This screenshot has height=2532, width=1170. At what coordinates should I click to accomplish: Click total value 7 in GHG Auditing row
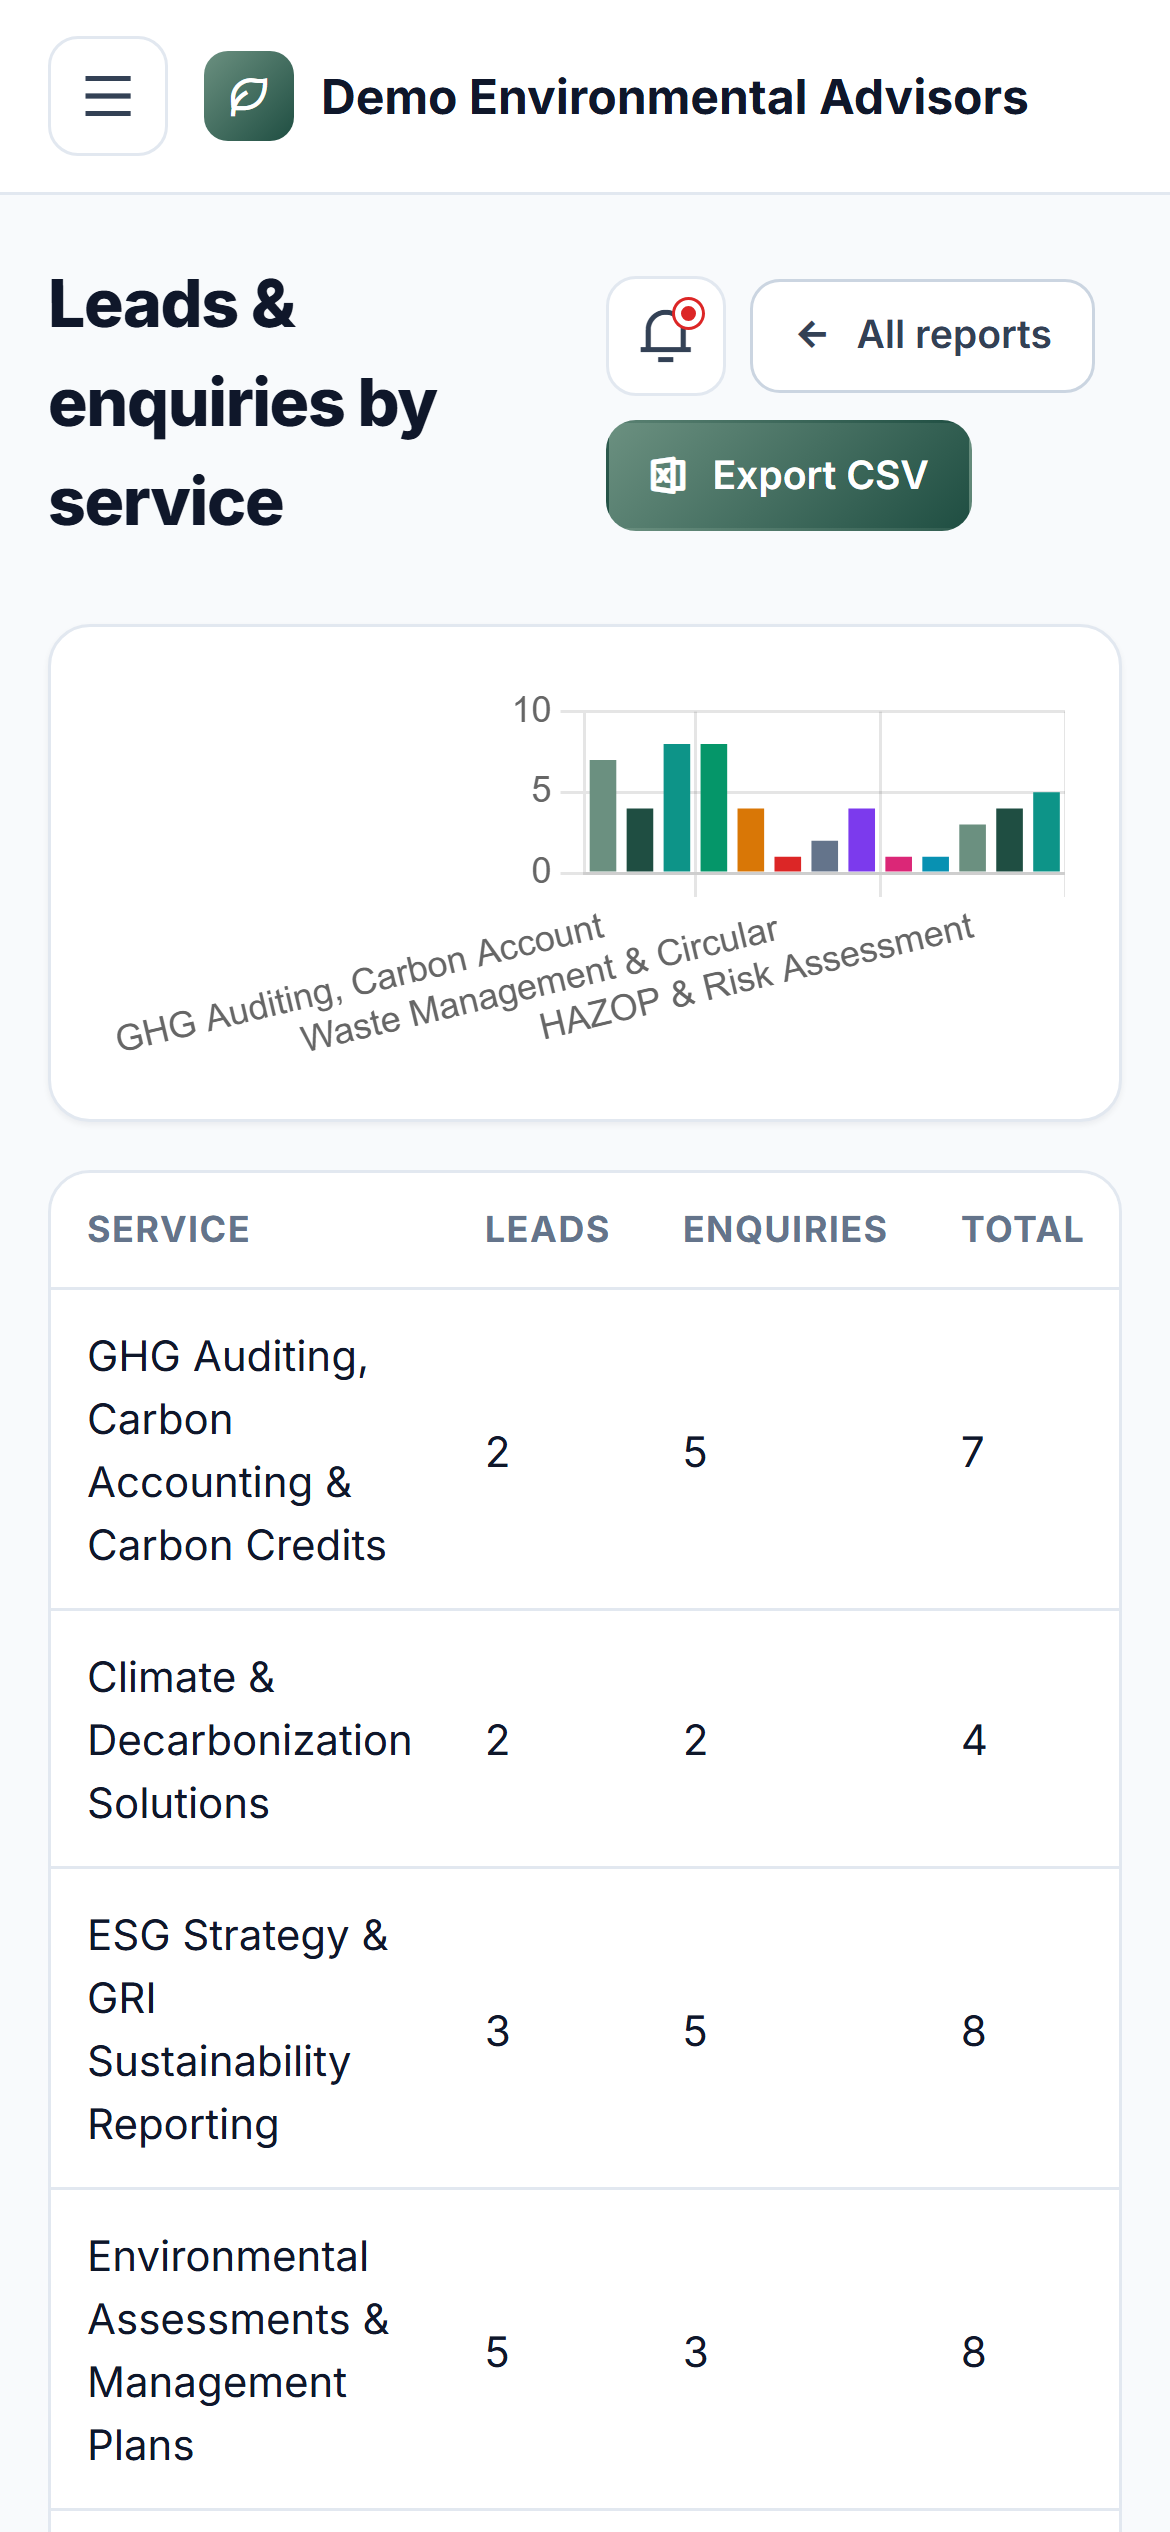(x=973, y=1452)
